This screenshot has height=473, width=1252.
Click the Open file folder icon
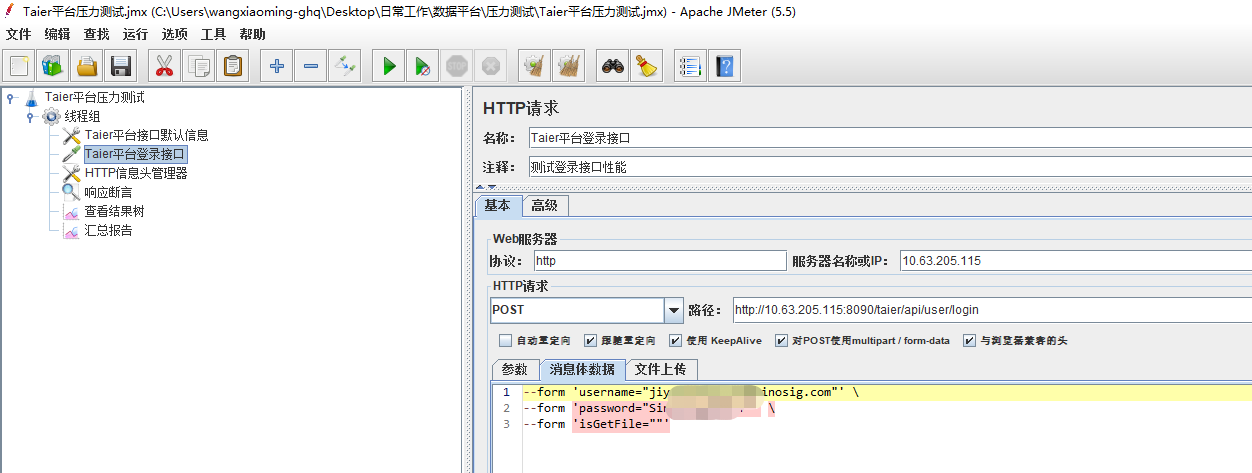point(87,67)
